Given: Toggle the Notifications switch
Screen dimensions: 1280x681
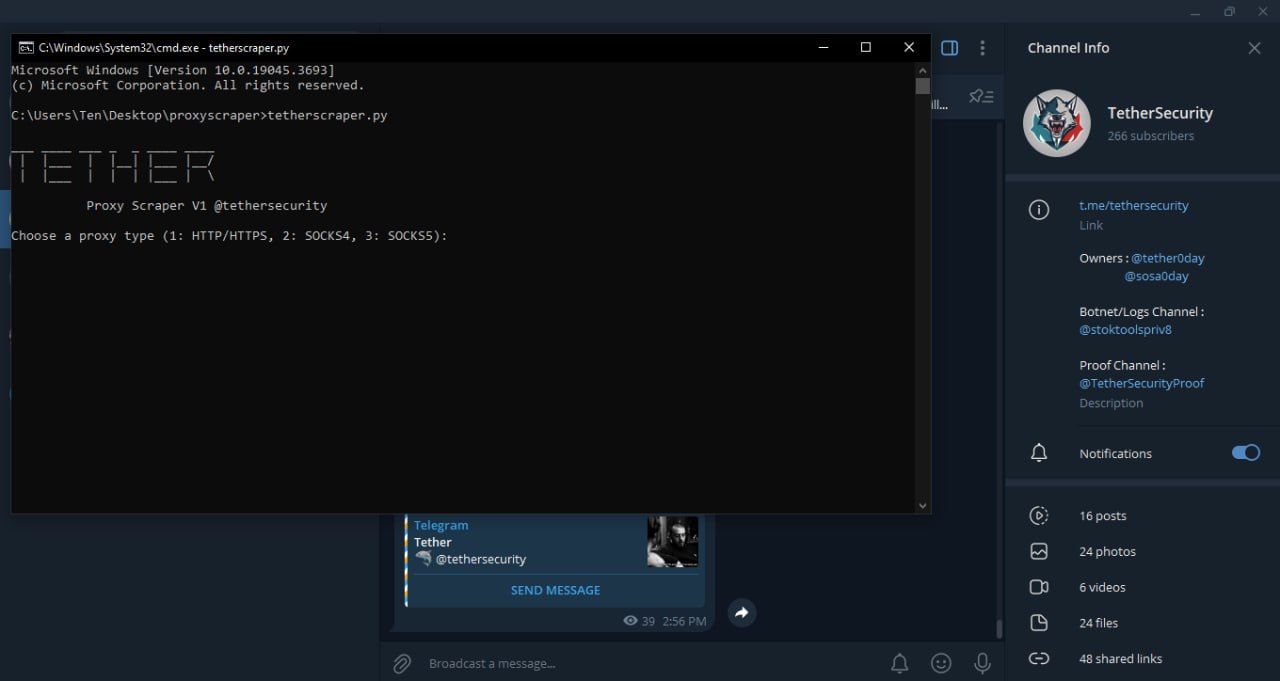Looking at the screenshot, I should point(1245,453).
